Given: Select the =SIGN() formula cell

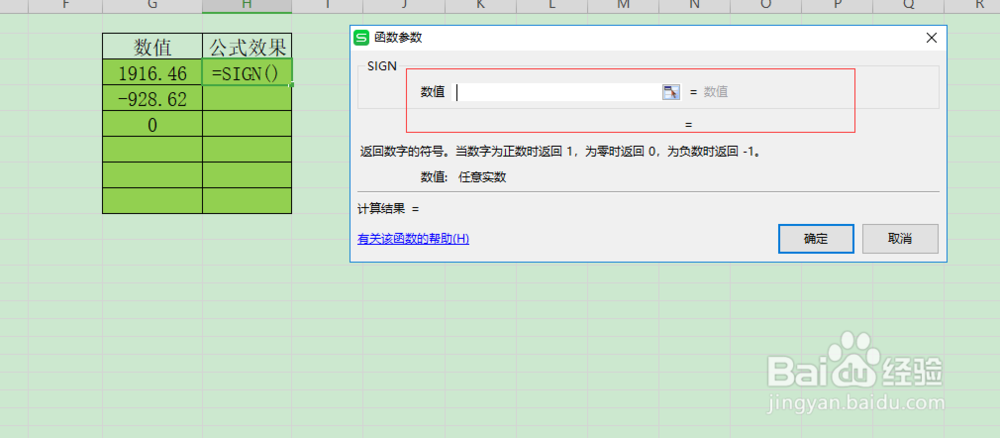Looking at the screenshot, I should pos(247,73).
